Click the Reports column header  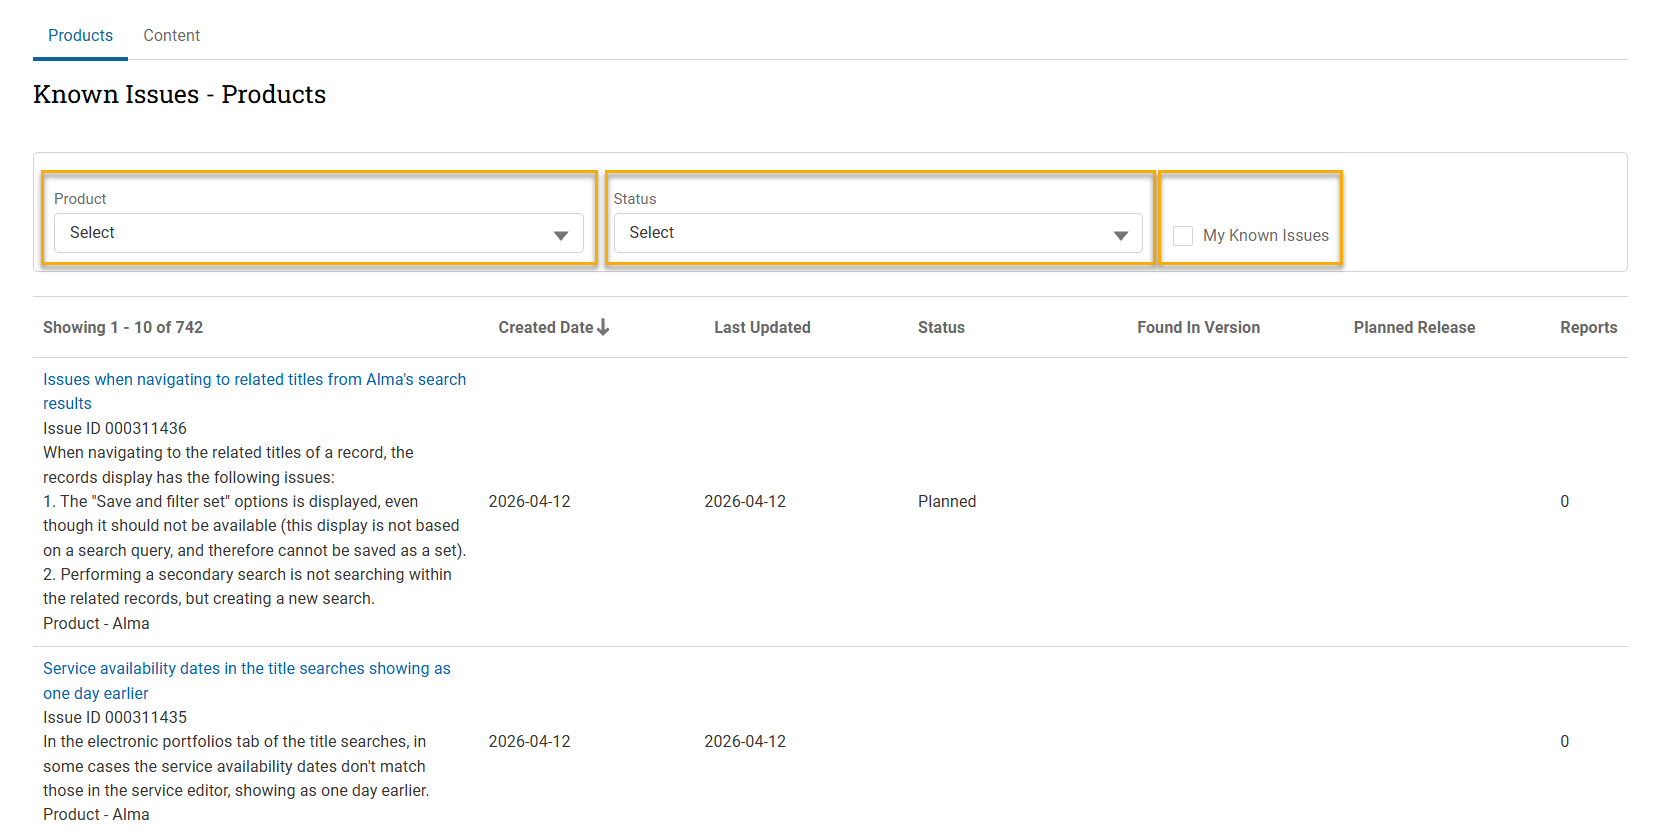(x=1588, y=328)
